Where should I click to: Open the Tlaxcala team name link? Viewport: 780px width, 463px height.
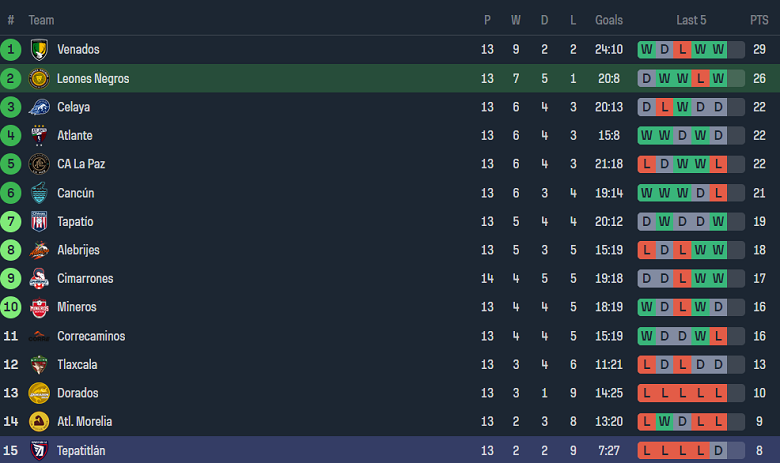coord(77,365)
